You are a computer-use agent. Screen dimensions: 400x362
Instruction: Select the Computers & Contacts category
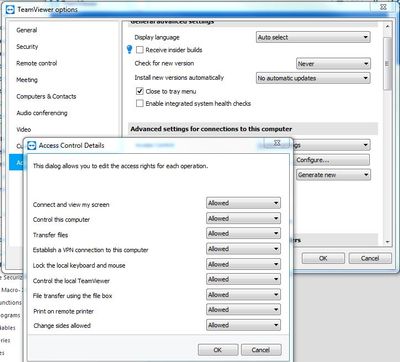point(46,96)
